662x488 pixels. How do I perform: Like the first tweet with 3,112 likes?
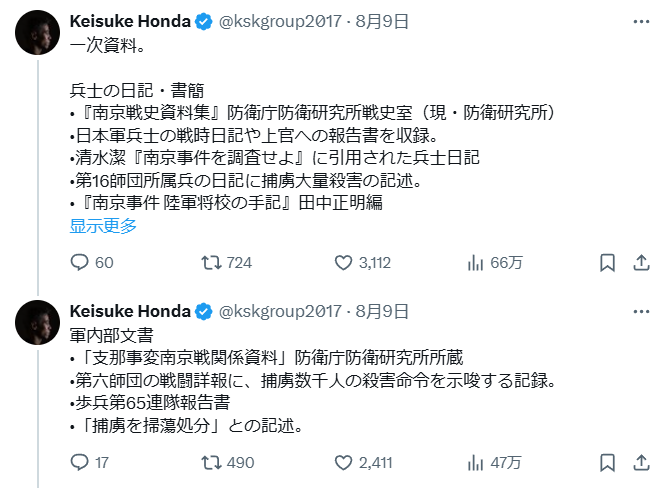pos(344,263)
